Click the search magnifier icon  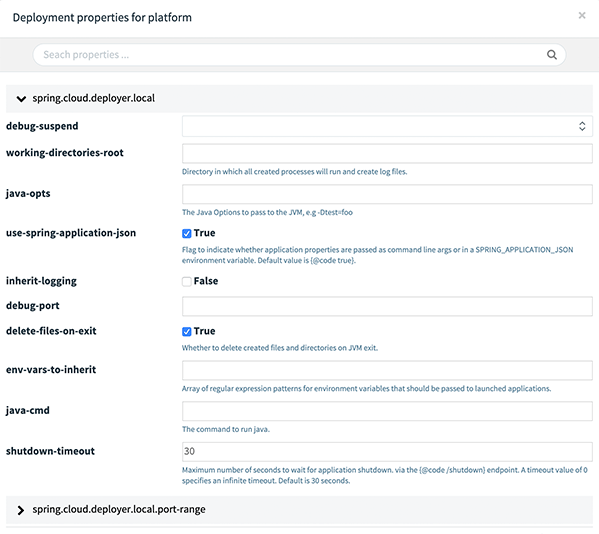[552, 55]
